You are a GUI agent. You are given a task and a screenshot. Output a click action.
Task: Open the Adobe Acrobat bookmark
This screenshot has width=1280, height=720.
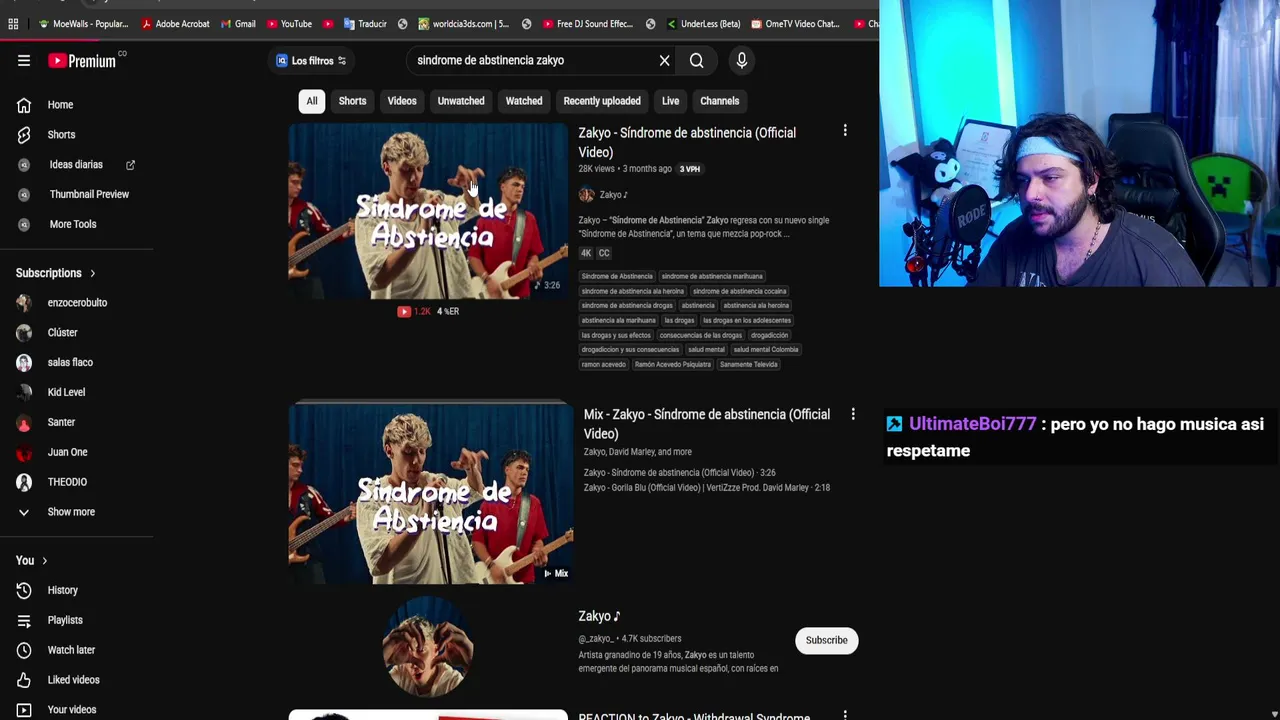tap(175, 24)
